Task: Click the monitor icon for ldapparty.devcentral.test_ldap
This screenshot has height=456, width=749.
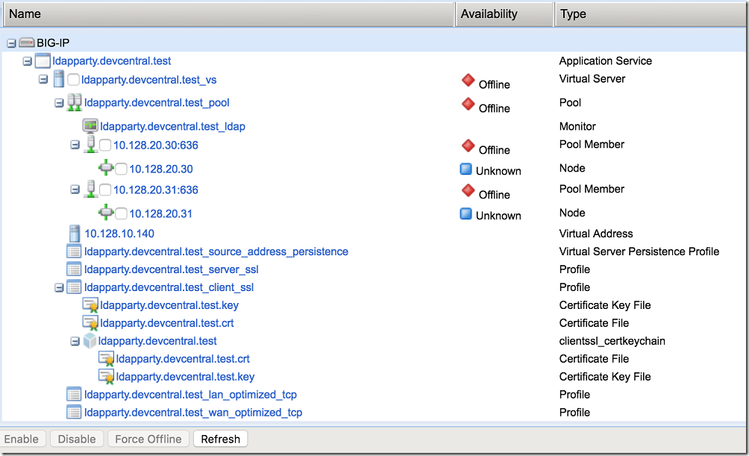Action: tap(89, 126)
